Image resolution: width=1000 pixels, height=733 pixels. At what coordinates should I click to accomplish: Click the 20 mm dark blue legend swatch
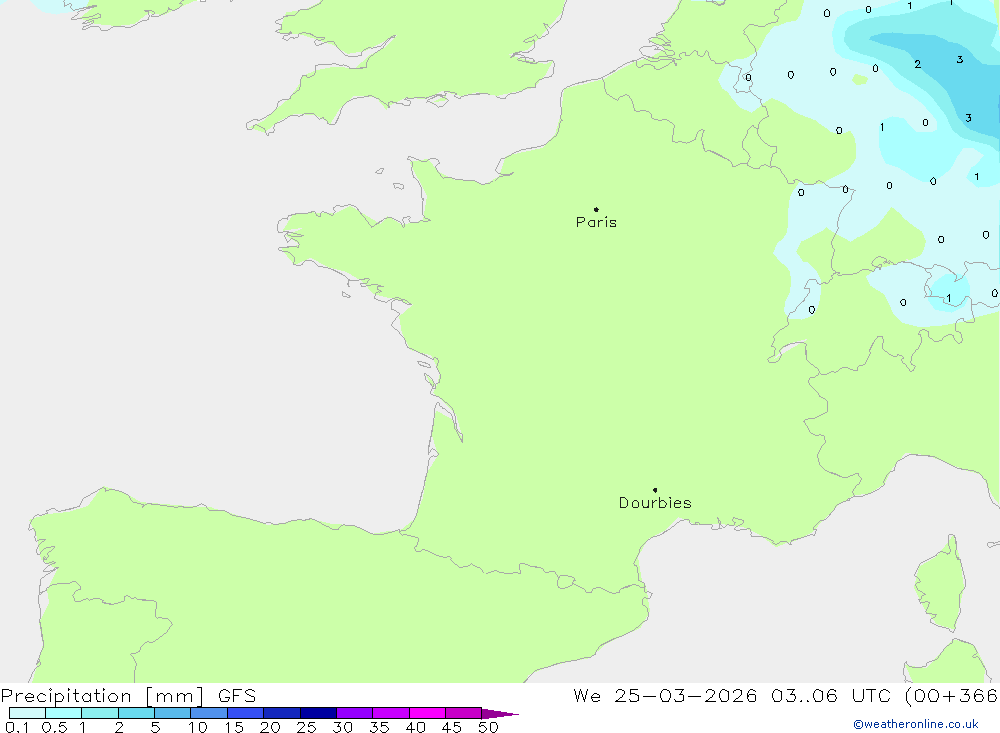(x=281, y=713)
